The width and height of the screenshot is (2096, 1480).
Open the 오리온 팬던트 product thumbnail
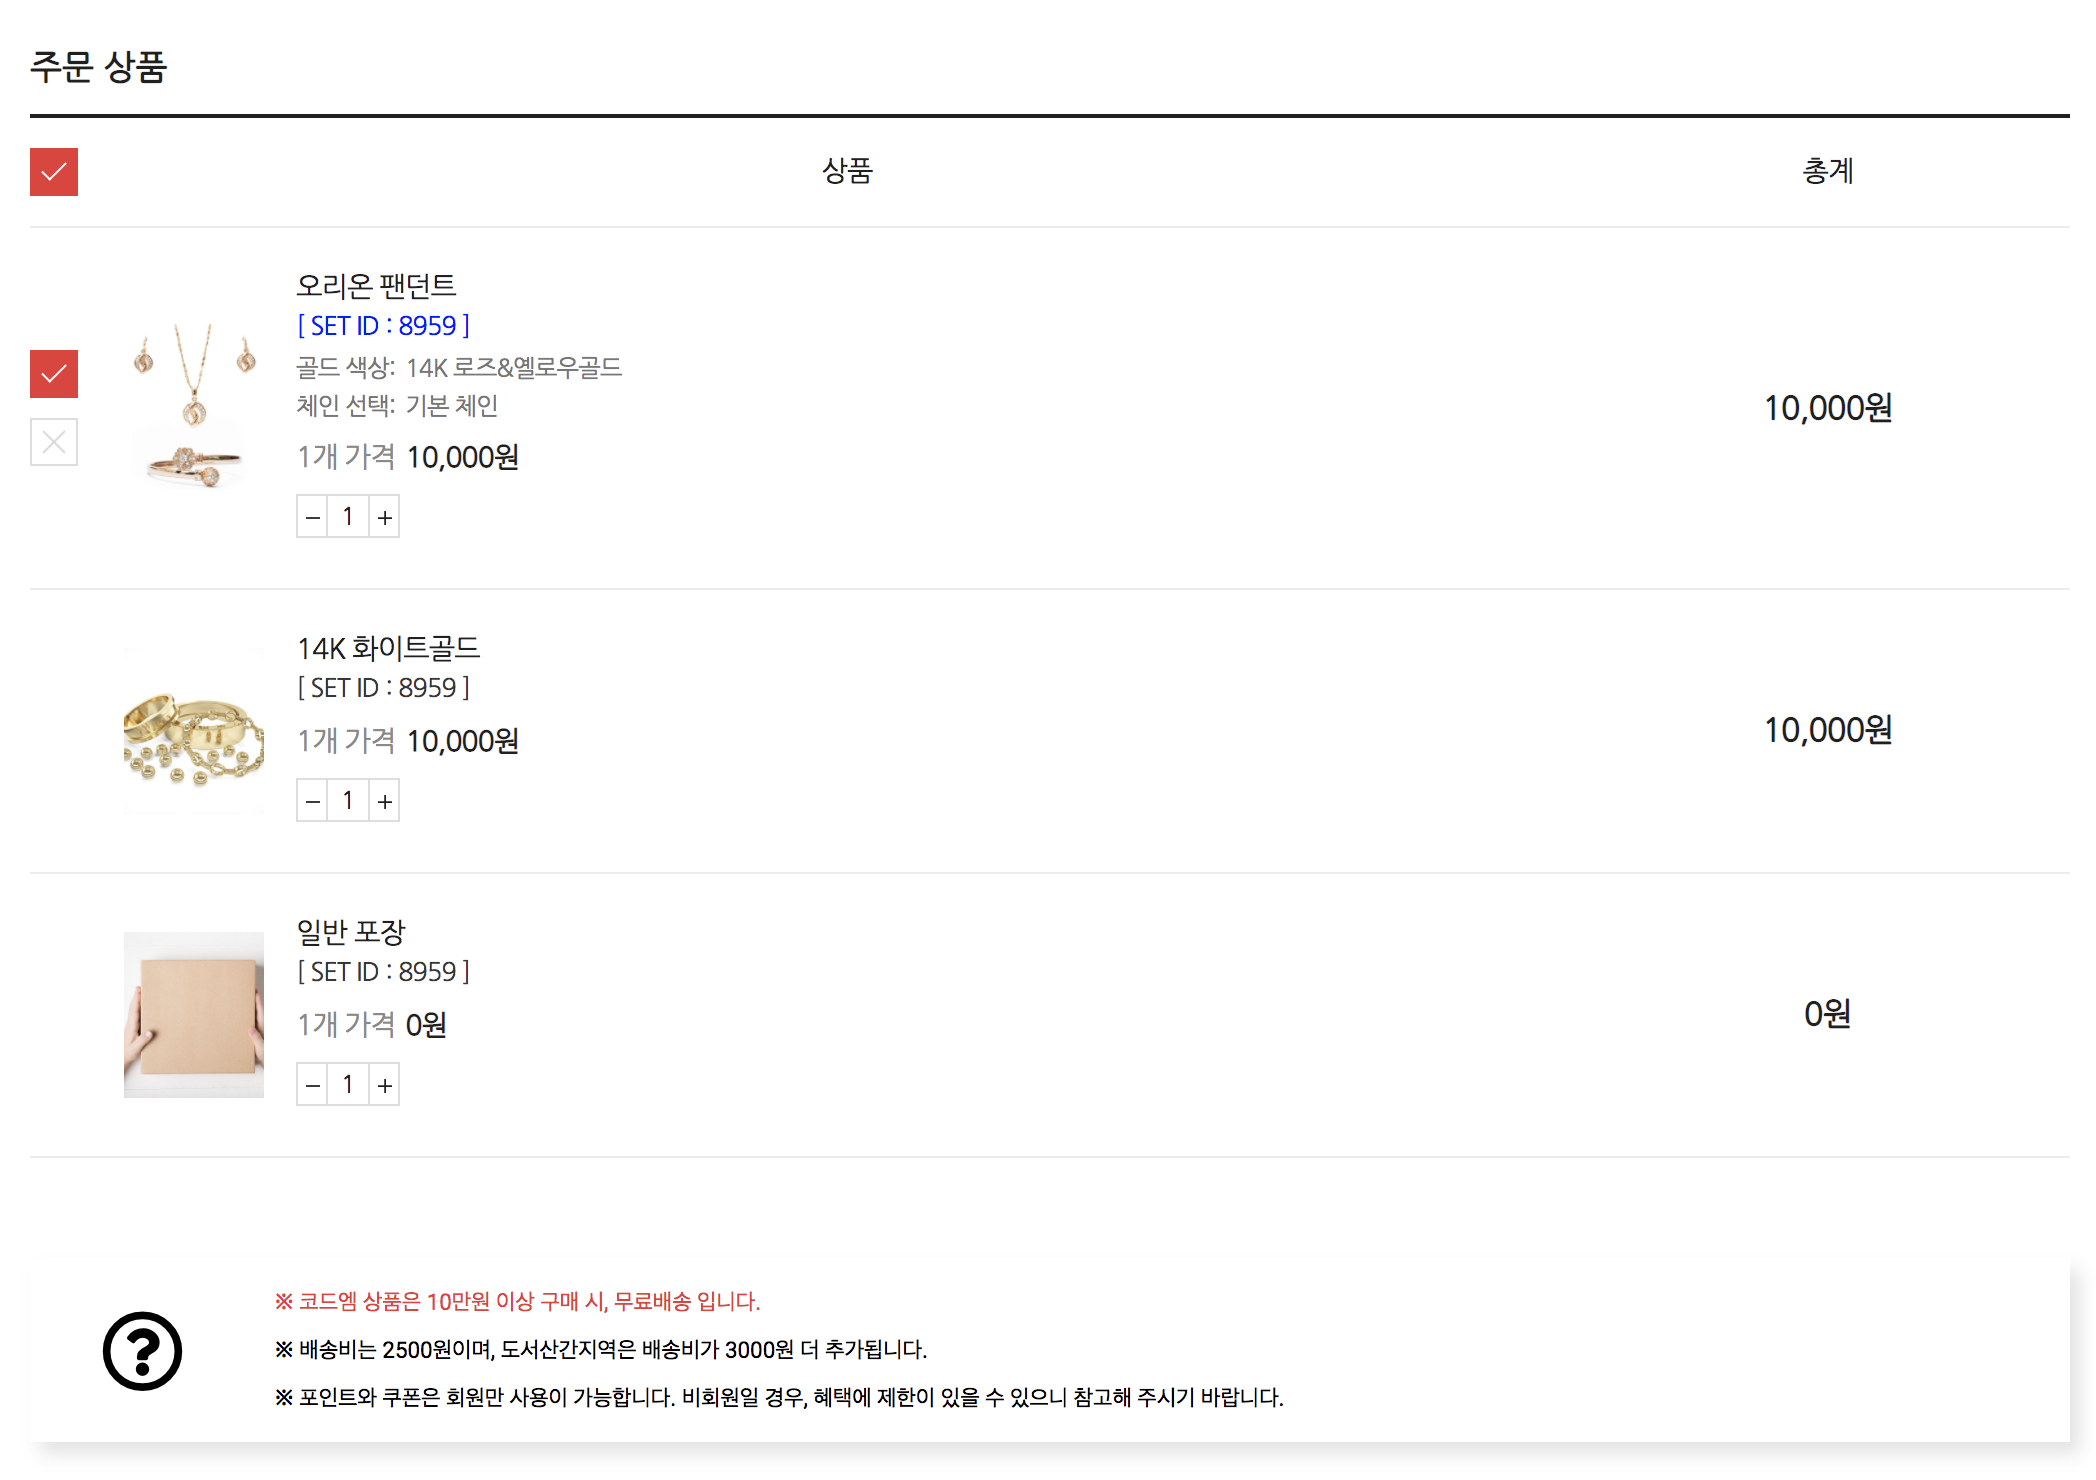point(194,406)
